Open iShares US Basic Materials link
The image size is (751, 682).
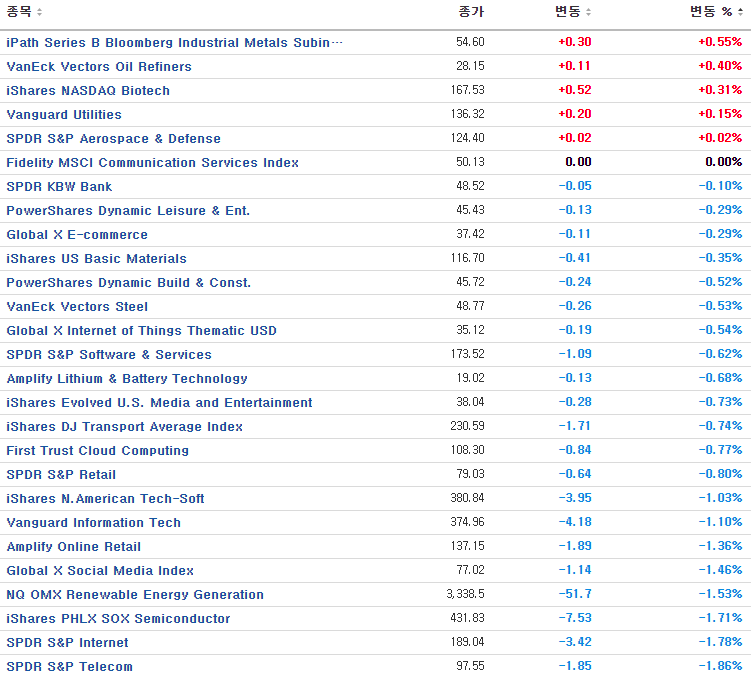tap(96, 258)
